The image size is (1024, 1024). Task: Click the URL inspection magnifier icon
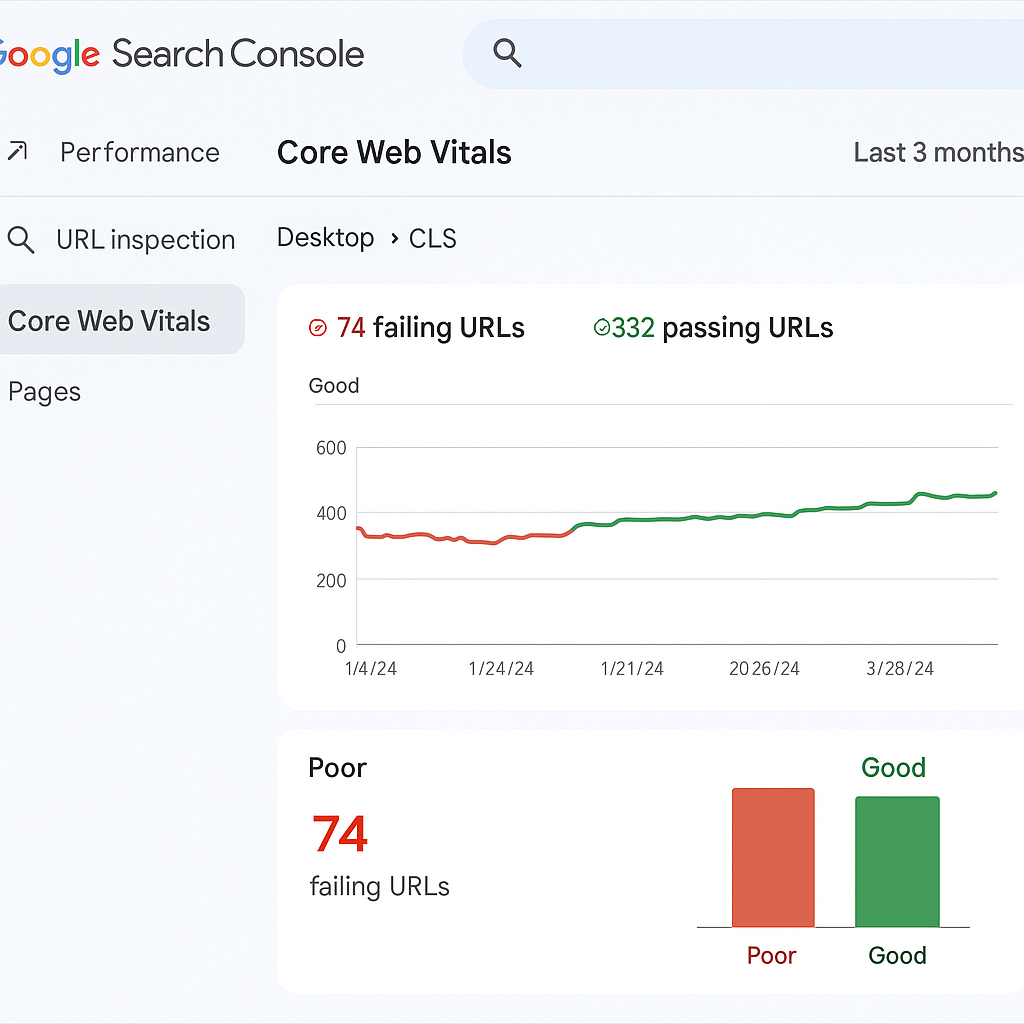click(x=21, y=240)
